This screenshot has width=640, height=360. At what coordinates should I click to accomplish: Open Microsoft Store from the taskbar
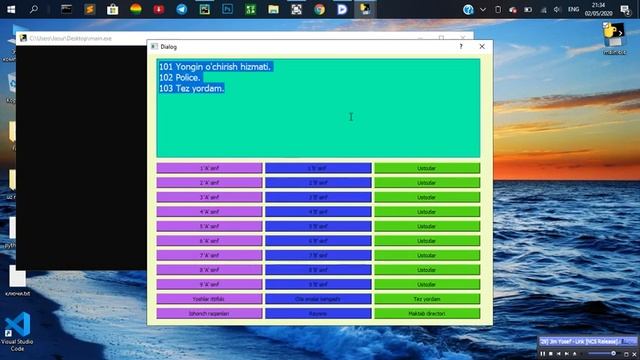tap(113, 9)
